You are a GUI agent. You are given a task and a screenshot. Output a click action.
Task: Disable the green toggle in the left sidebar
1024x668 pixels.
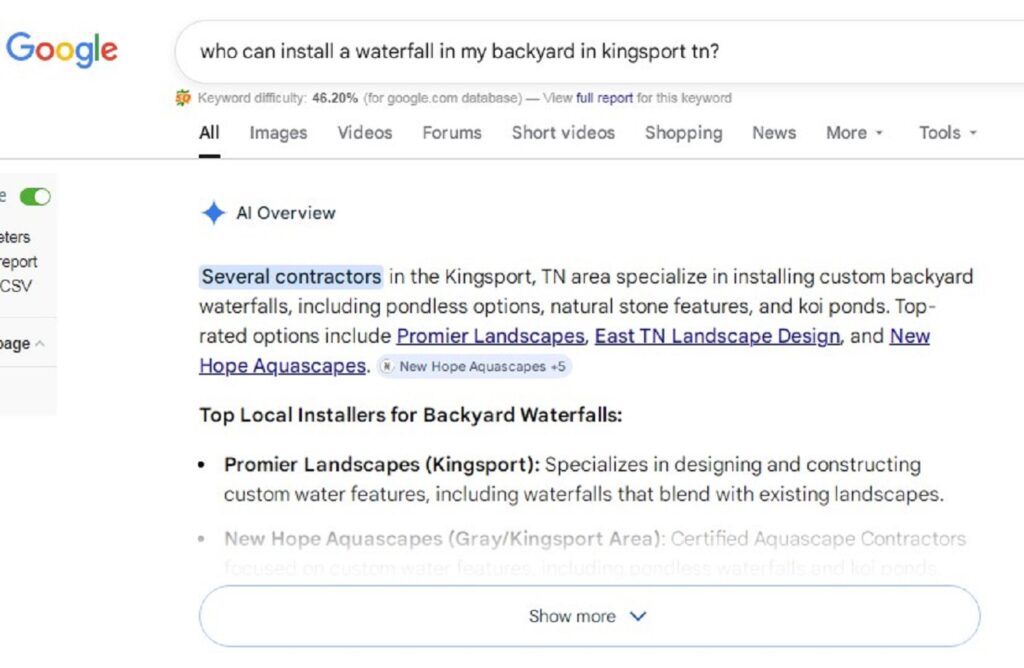click(34, 197)
